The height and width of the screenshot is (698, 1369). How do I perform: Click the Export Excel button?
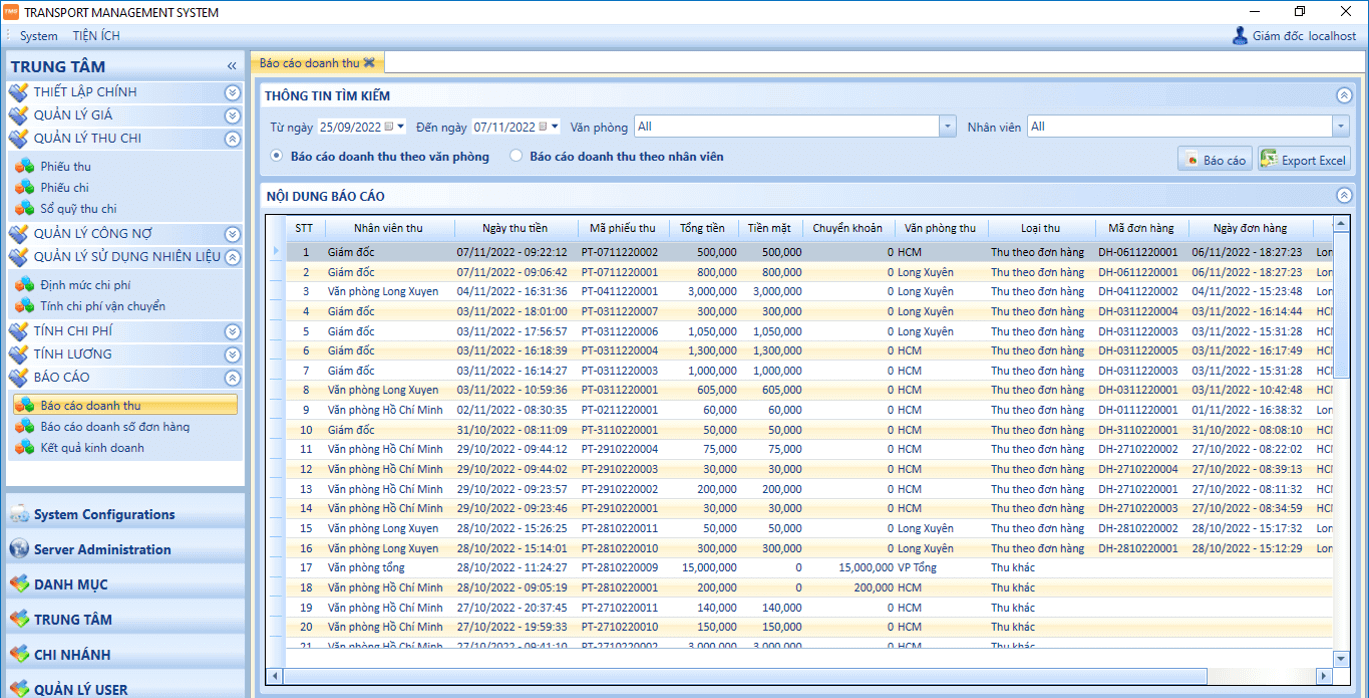click(x=1304, y=160)
